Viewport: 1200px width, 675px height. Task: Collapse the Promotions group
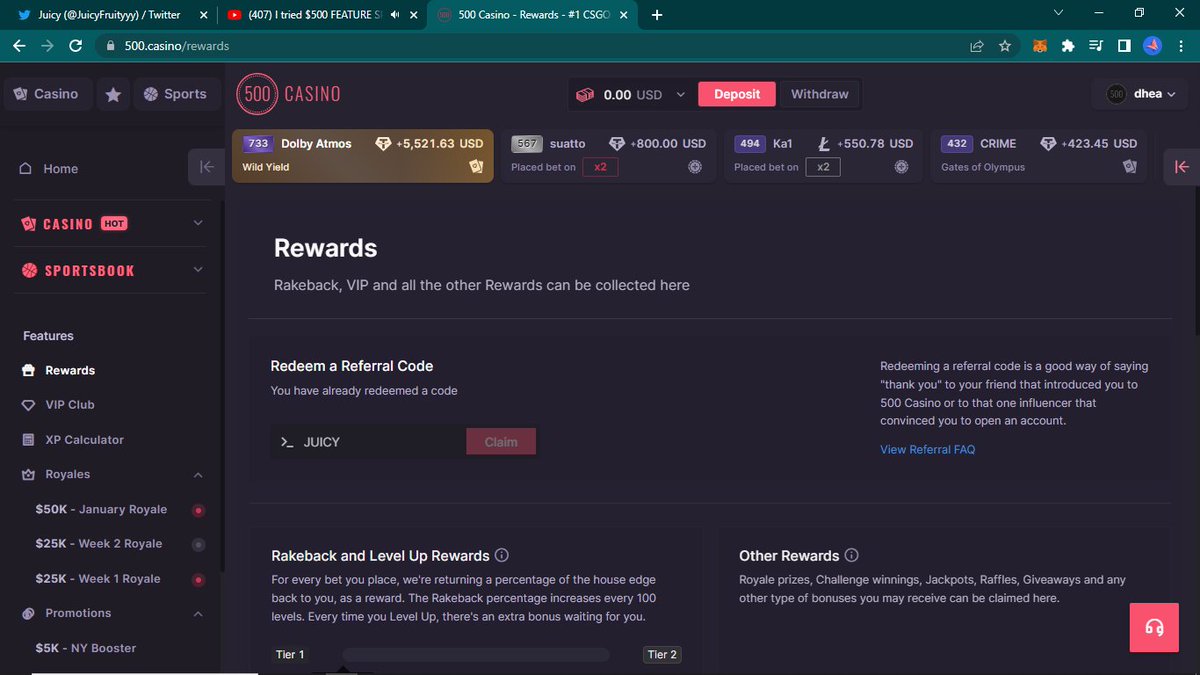(198, 614)
